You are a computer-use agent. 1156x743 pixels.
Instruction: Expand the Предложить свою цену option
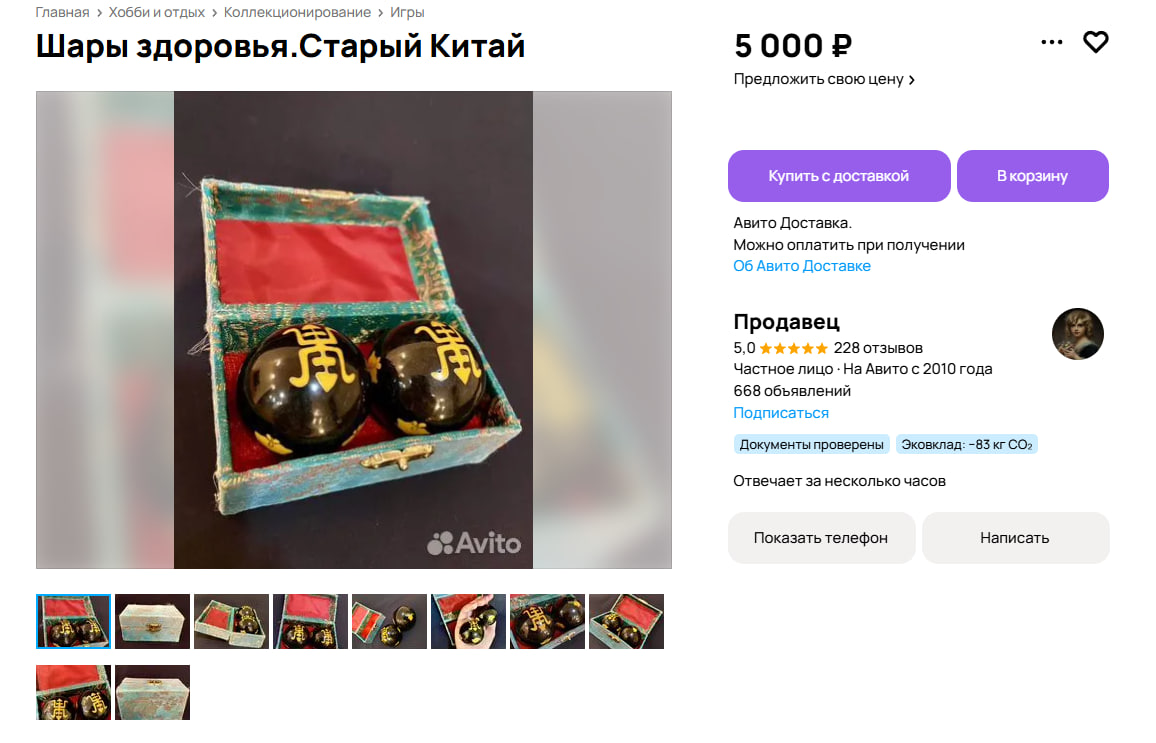coord(824,79)
